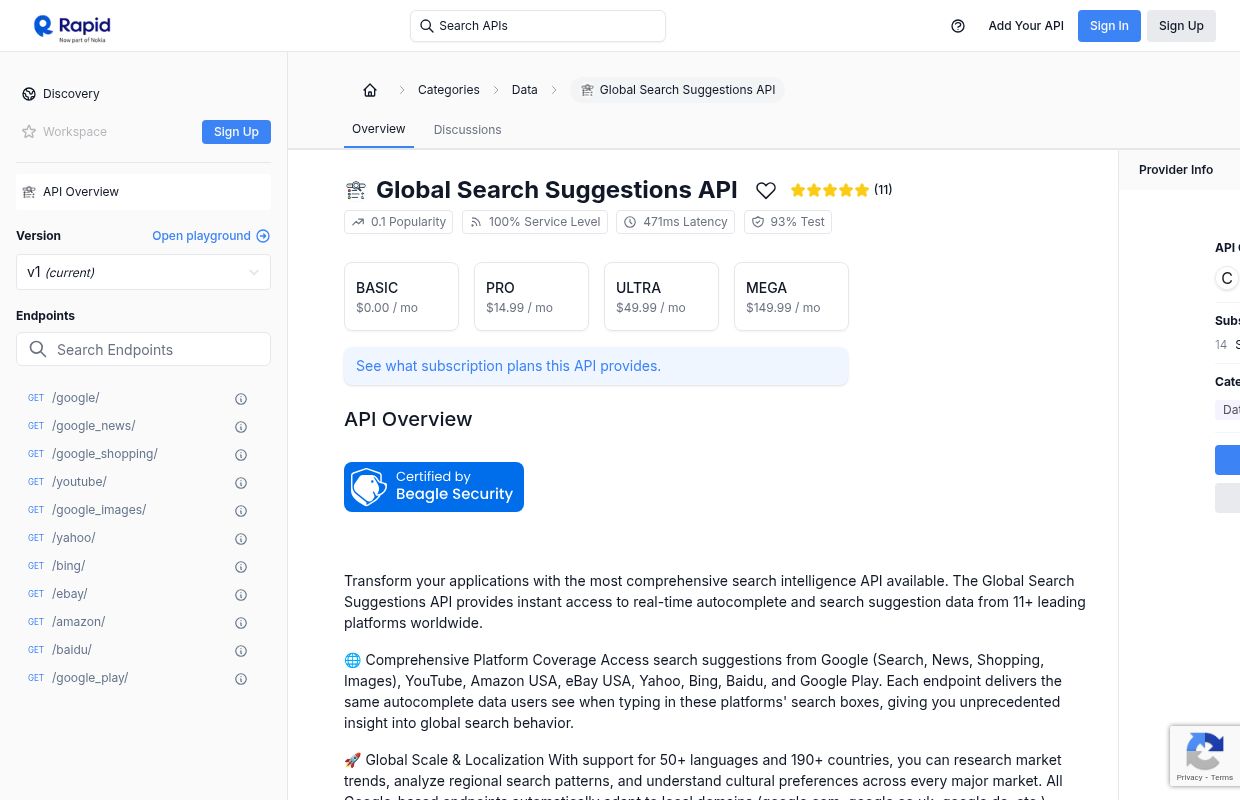The image size is (1240, 800).
Task: Open the /youtube/ endpoint
Action: coord(79,482)
